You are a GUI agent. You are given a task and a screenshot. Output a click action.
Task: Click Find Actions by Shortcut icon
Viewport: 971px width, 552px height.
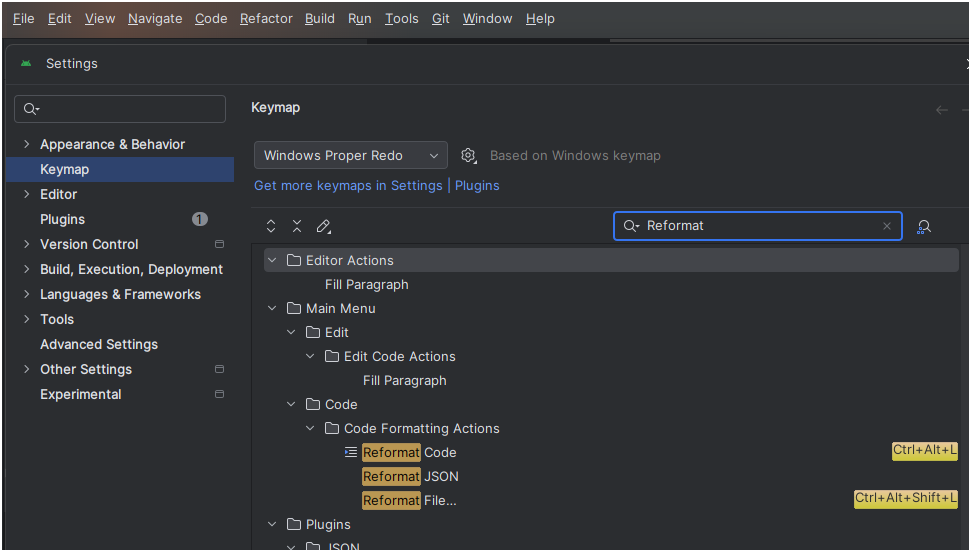(924, 227)
